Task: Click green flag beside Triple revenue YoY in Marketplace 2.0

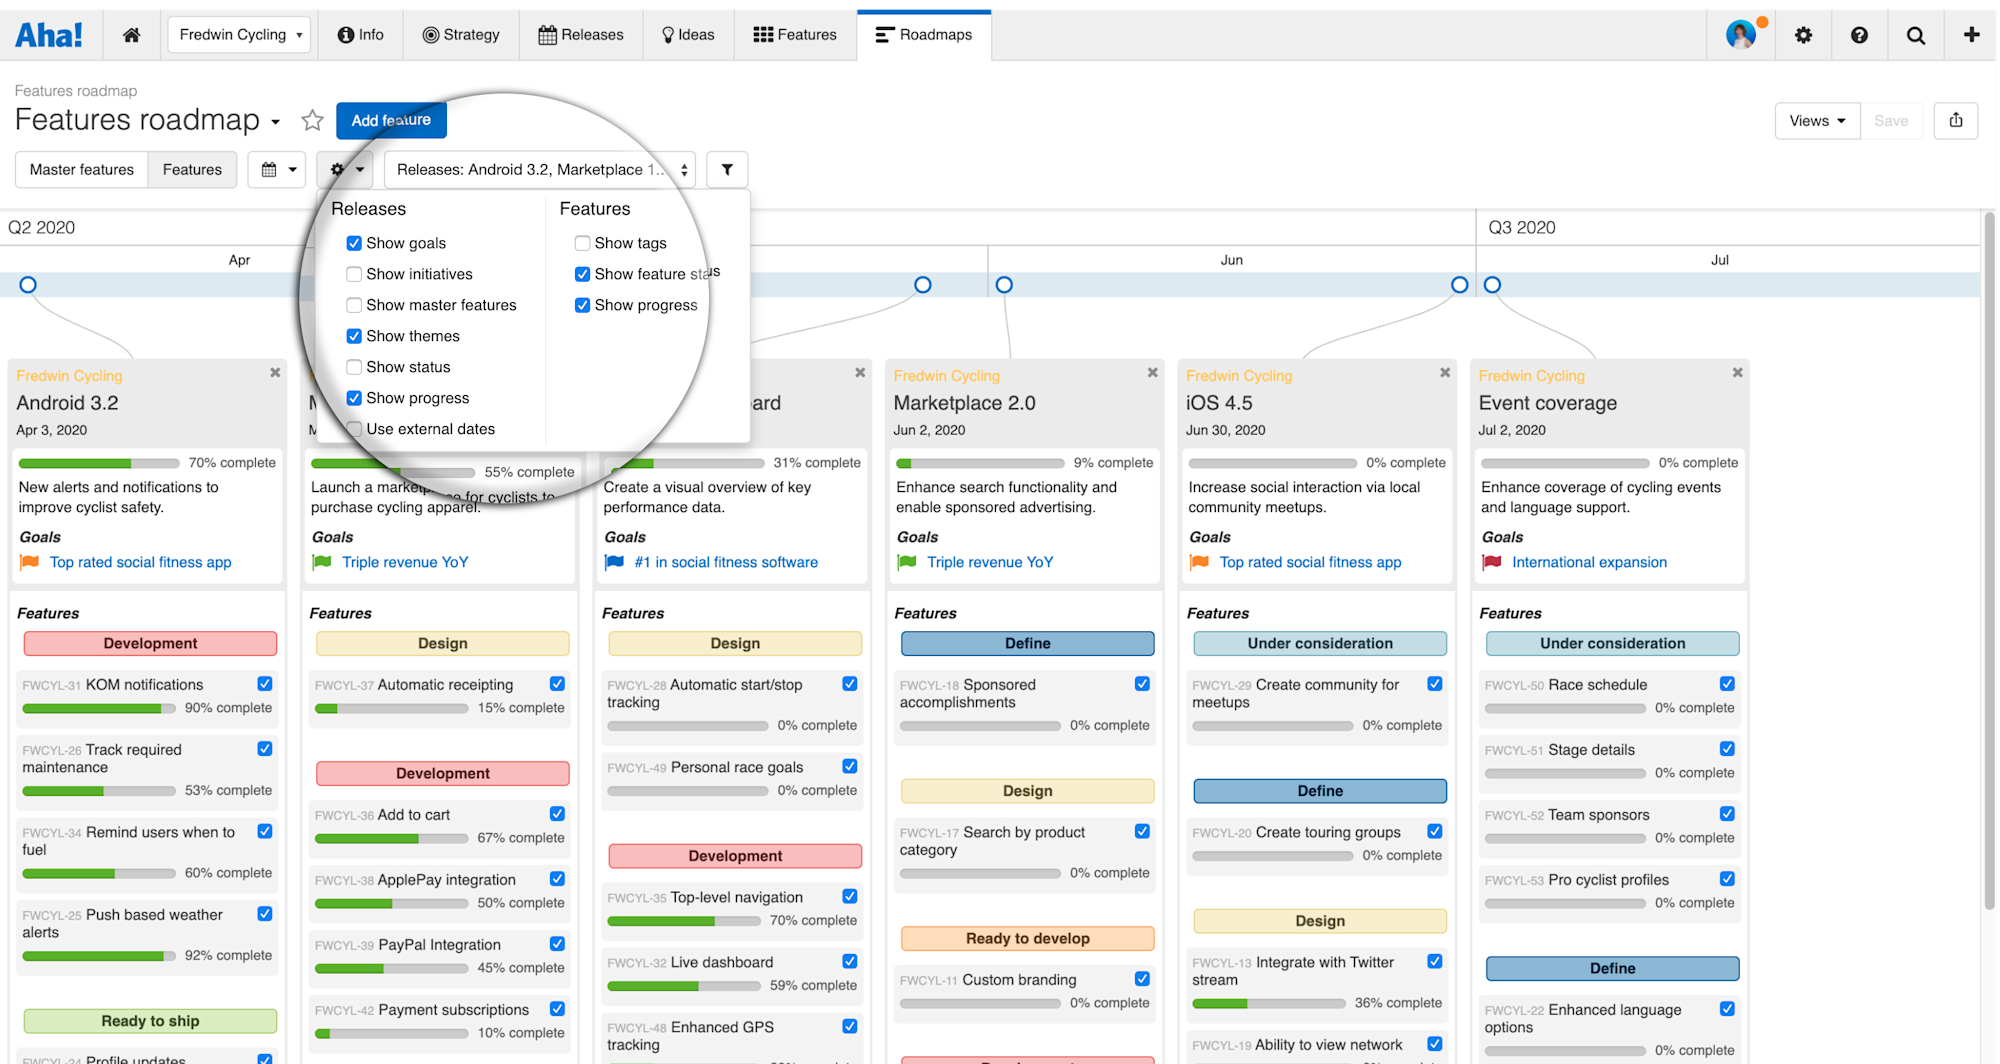Action: [907, 562]
